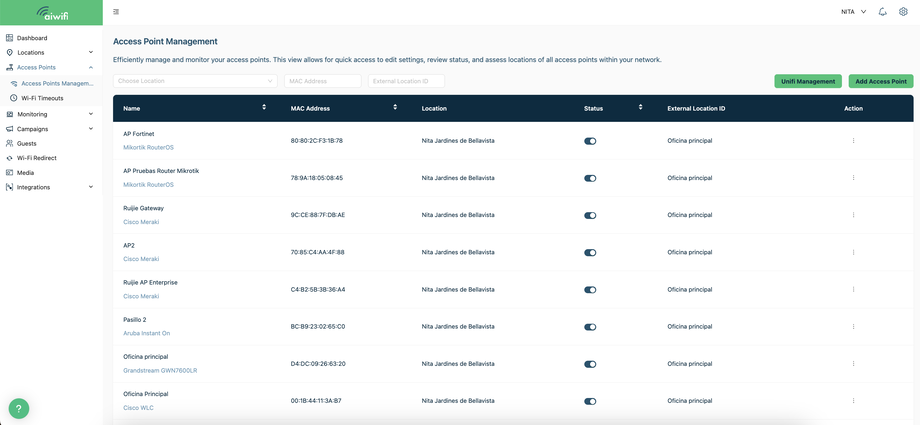Toggle status of Grandstream GWN7600LR access point
Image resolution: width=920 pixels, height=425 pixels.
click(590, 365)
